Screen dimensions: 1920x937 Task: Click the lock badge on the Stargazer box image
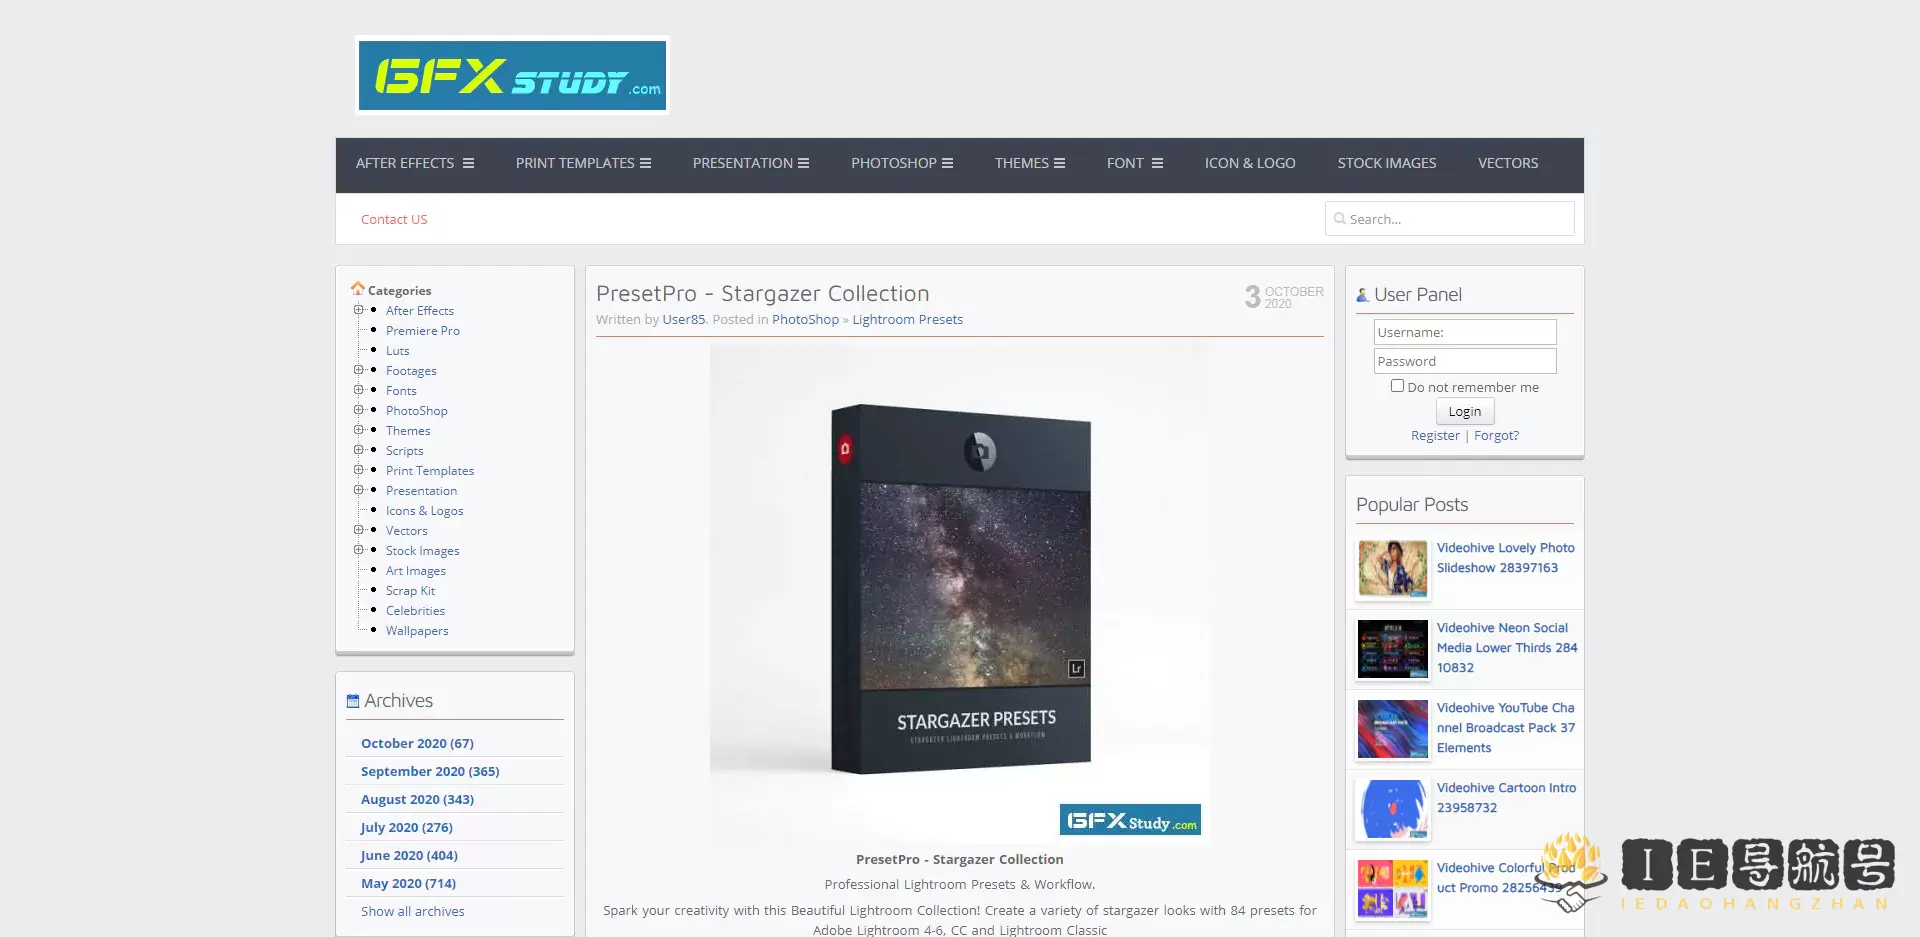tap(846, 448)
